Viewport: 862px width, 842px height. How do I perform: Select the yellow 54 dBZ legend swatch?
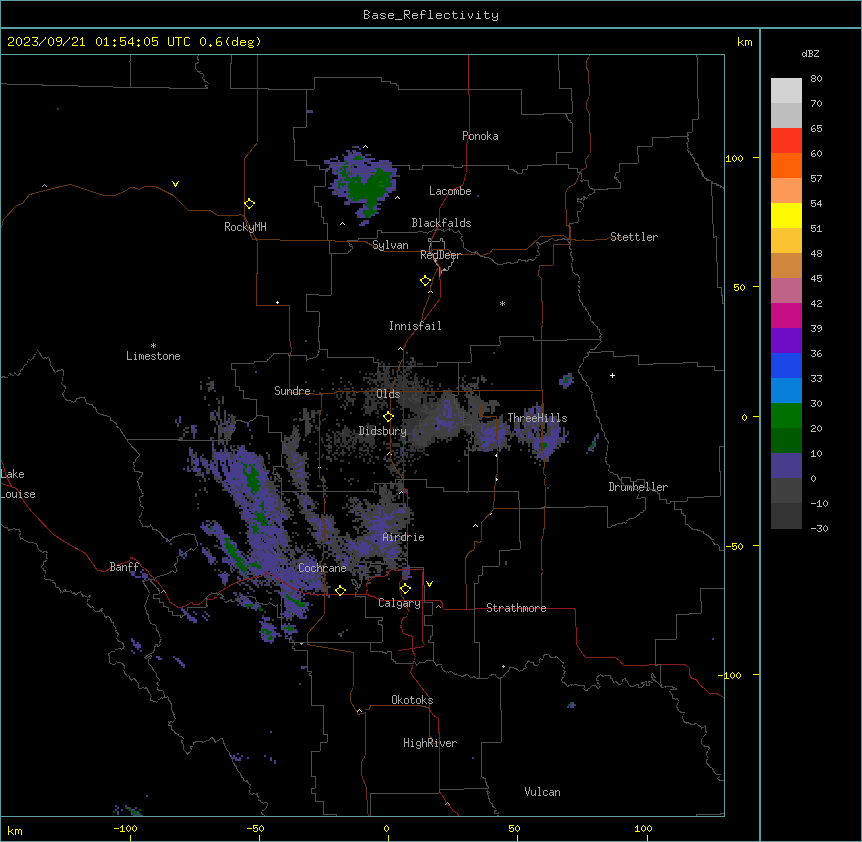coord(786,215)
